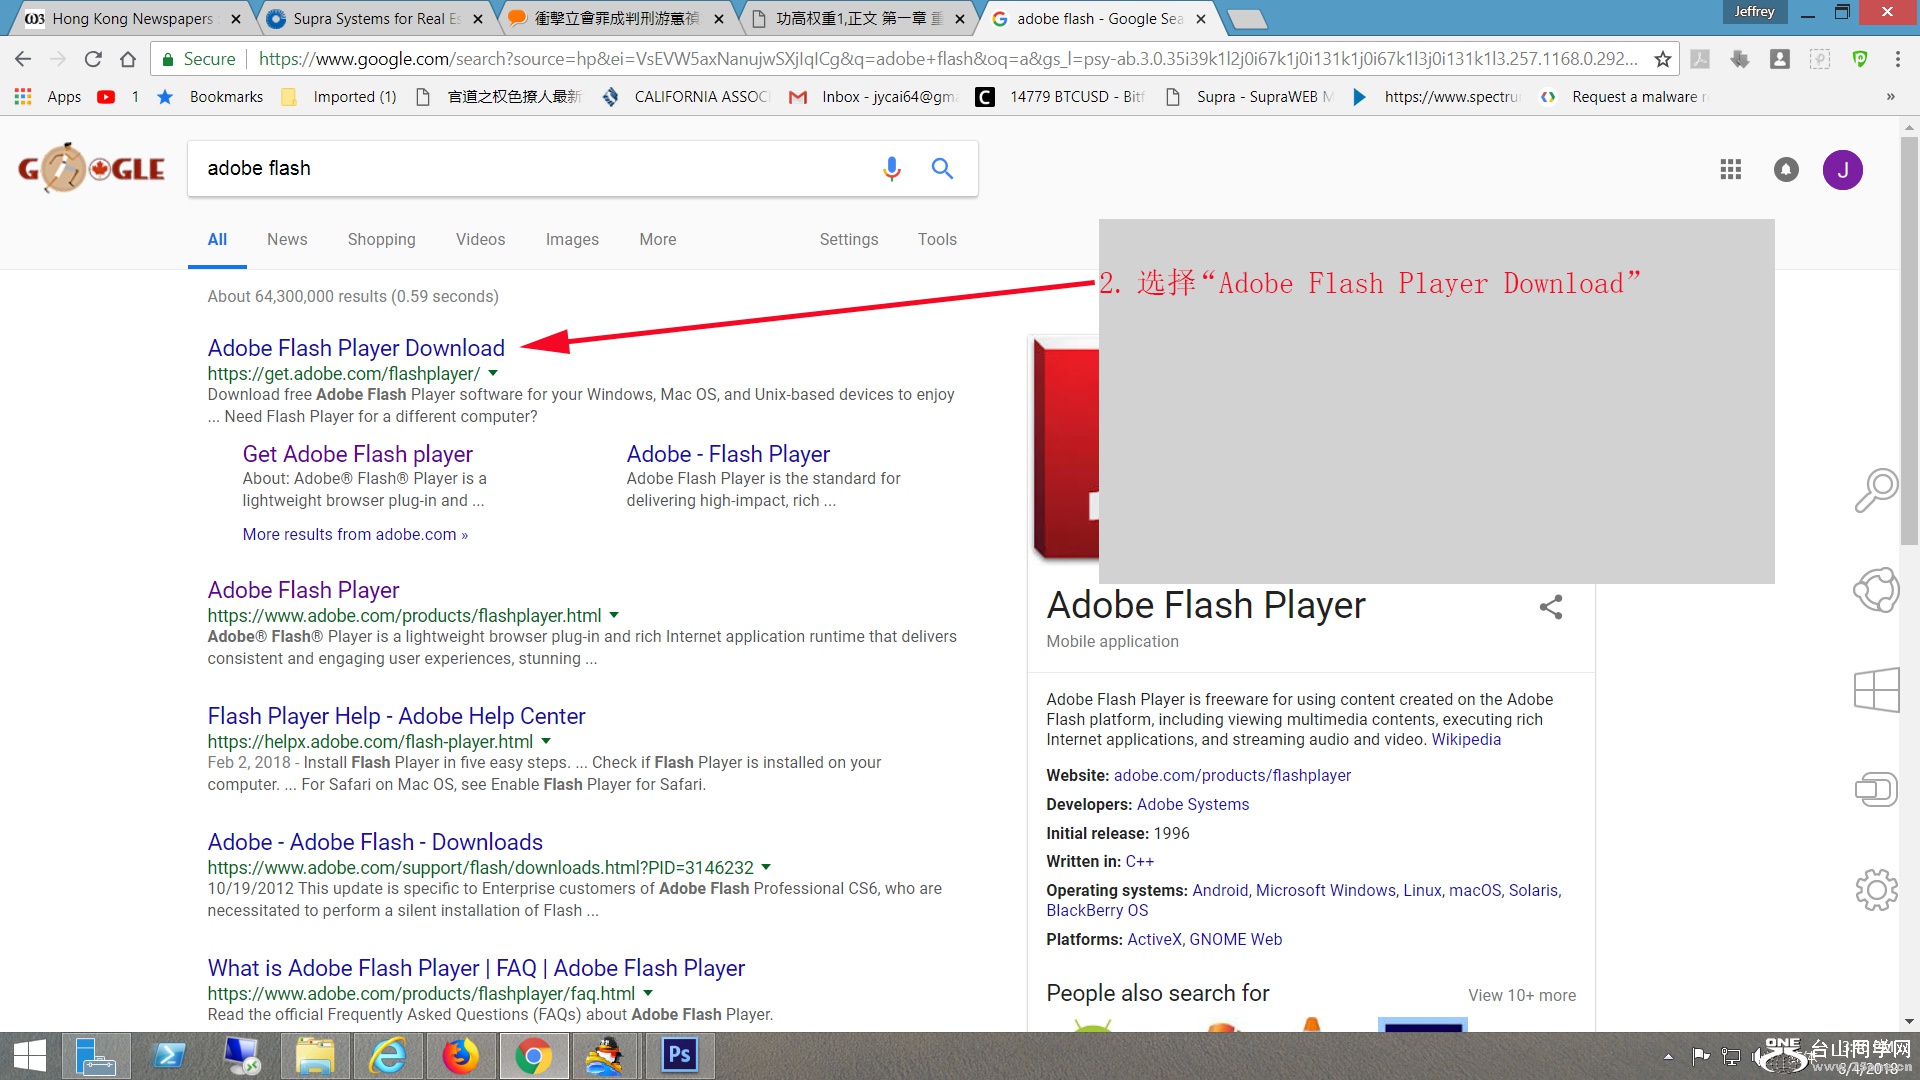
Task: Expand dropdown arrow beside helpx.adobe.com URL
Action: [546, 741]
